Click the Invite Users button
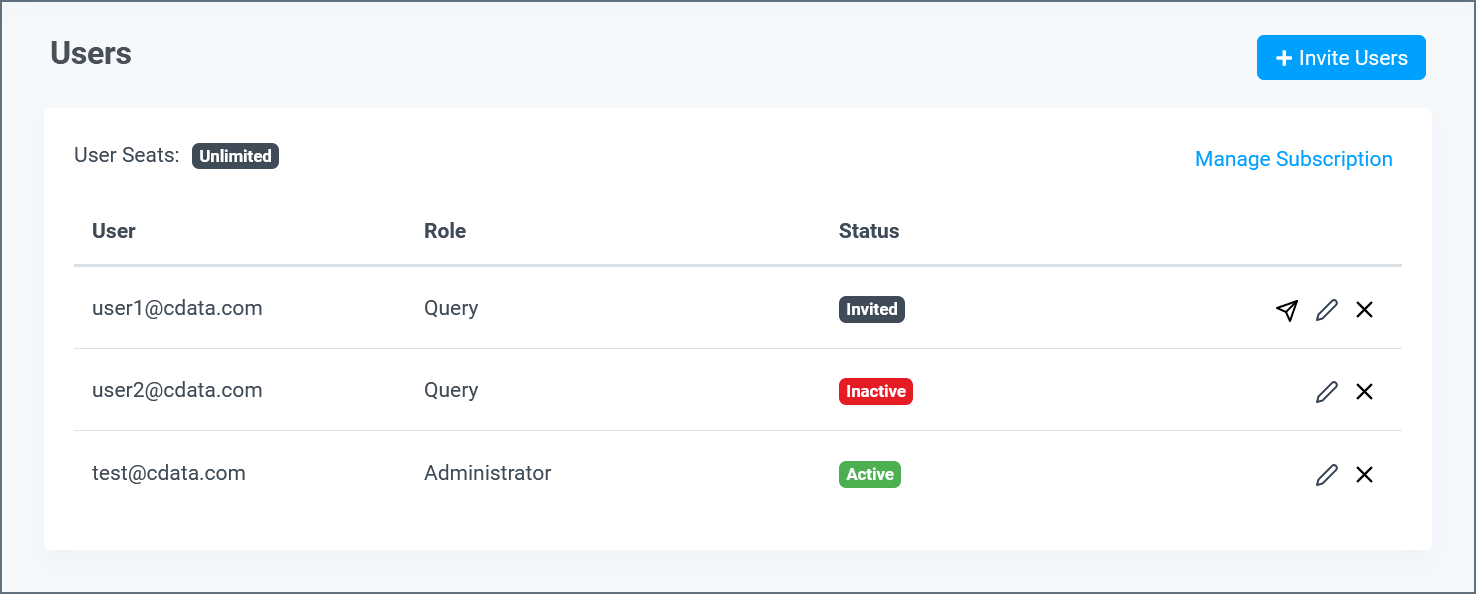 (1341, 57)
